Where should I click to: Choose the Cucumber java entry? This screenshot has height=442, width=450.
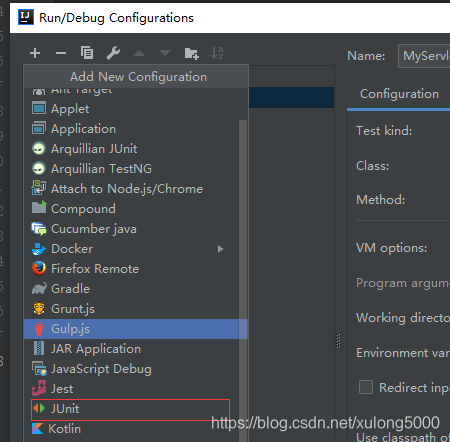(x=131, y=229)
